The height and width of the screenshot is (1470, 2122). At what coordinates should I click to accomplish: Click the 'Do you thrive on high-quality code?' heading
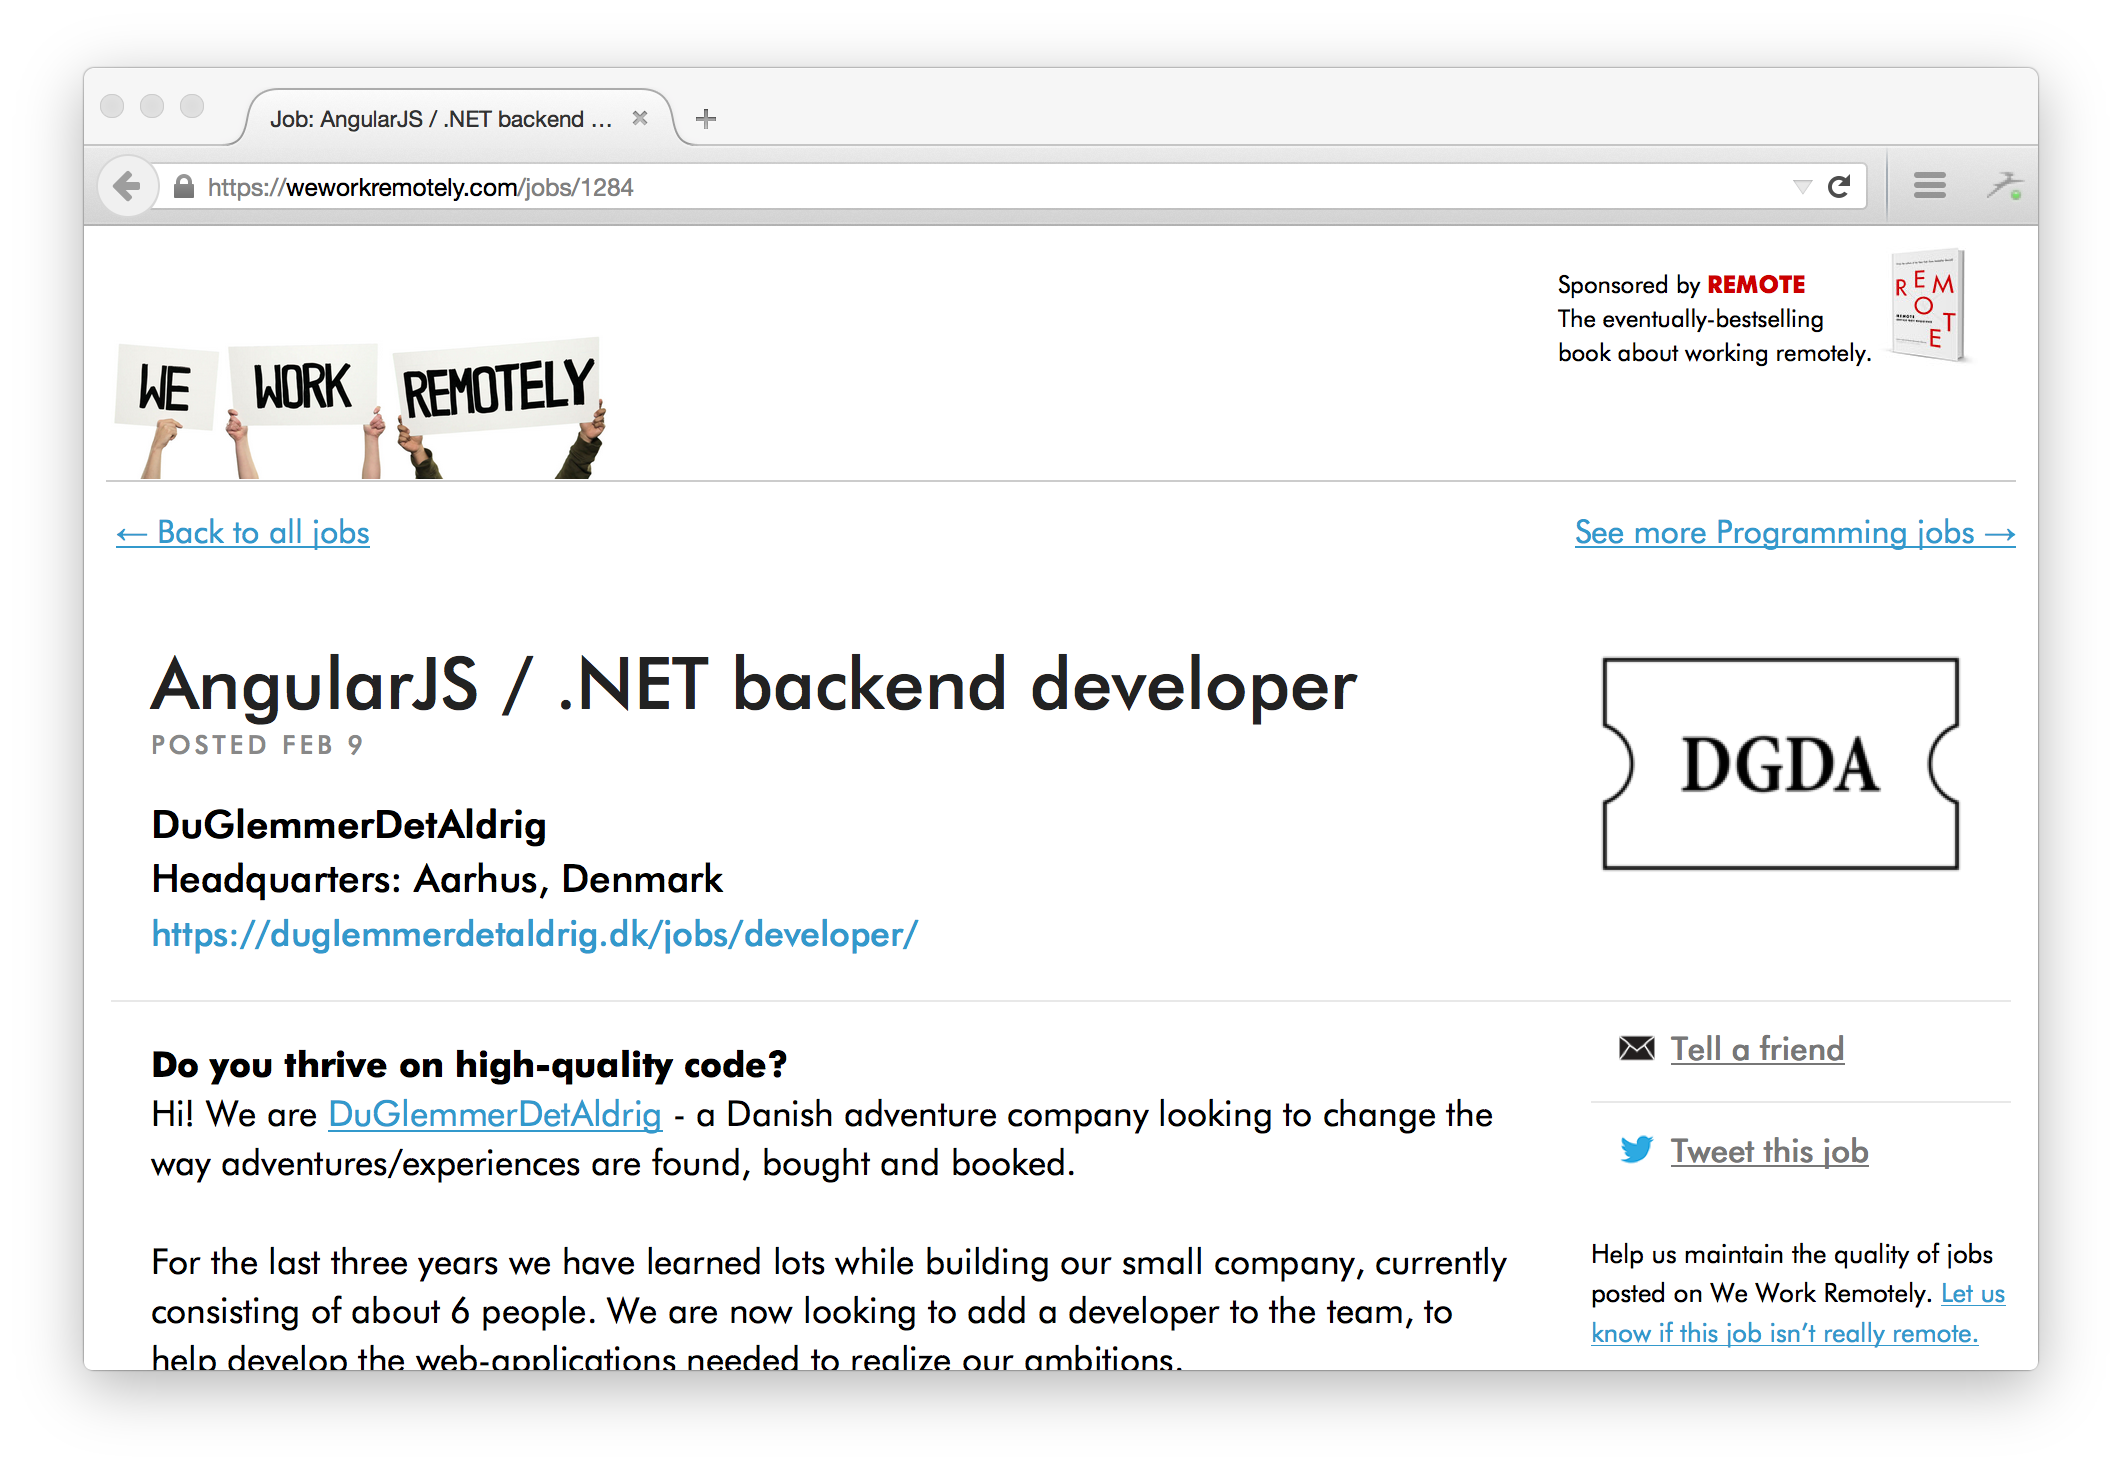[470, 1065]
